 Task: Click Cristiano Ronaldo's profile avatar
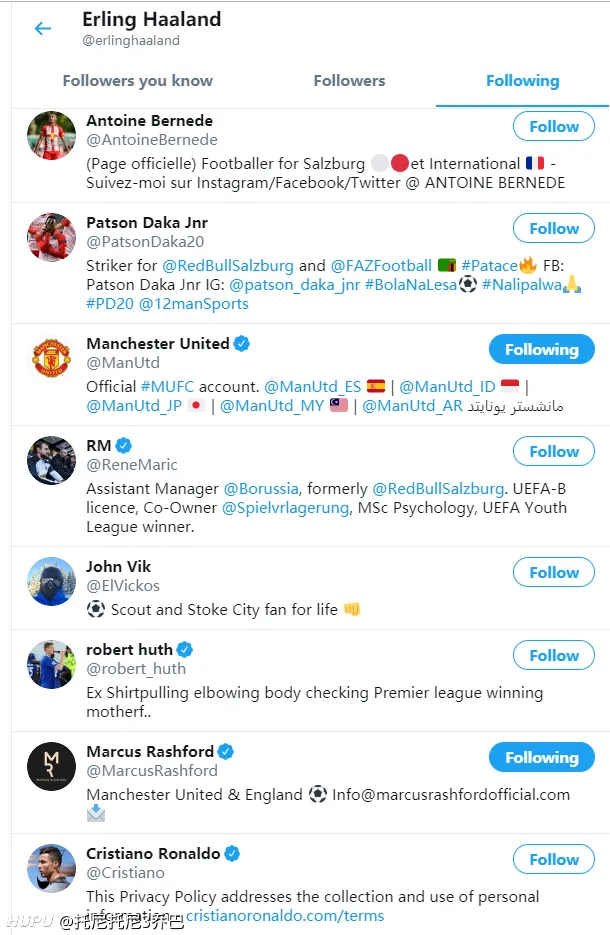click(51, 868)
